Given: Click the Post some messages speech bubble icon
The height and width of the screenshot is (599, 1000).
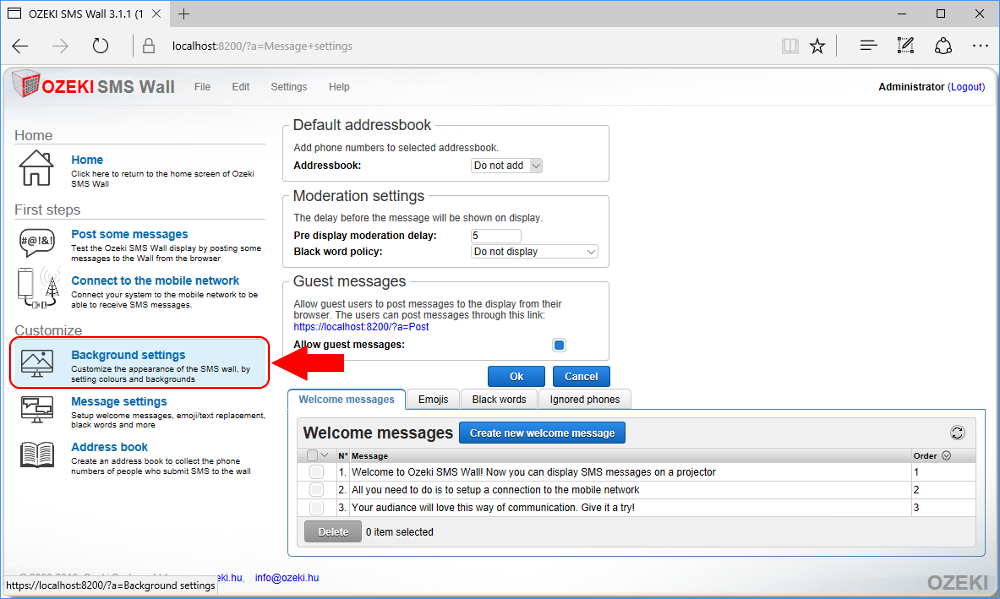Looking at the screenshot, I should [x=37, y=242].
